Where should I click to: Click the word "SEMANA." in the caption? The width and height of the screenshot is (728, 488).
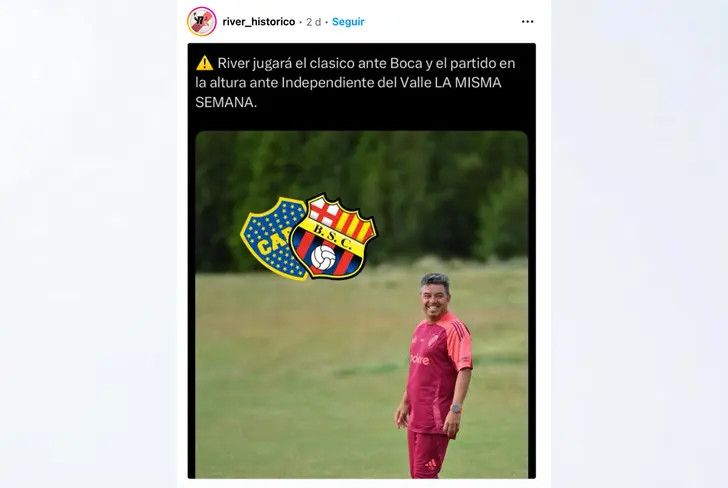pyautogui.click(x=226, y=102)
